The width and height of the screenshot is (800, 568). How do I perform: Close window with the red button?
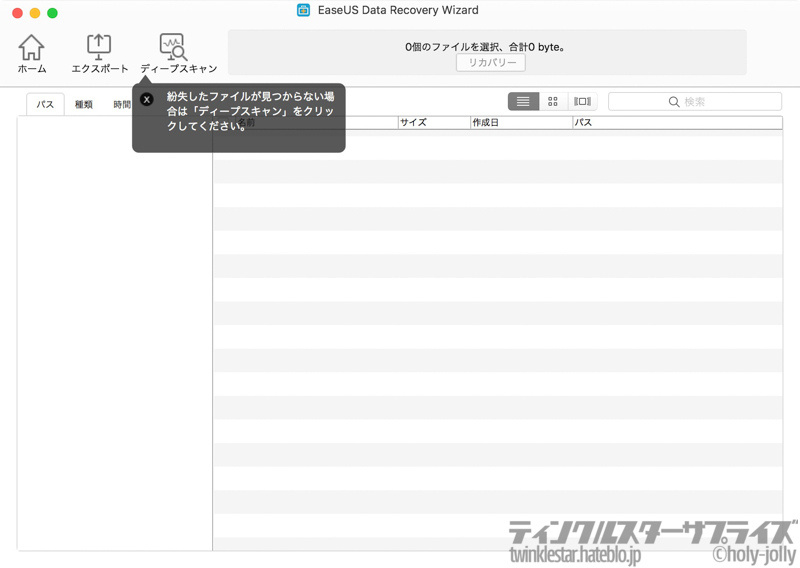17,13
